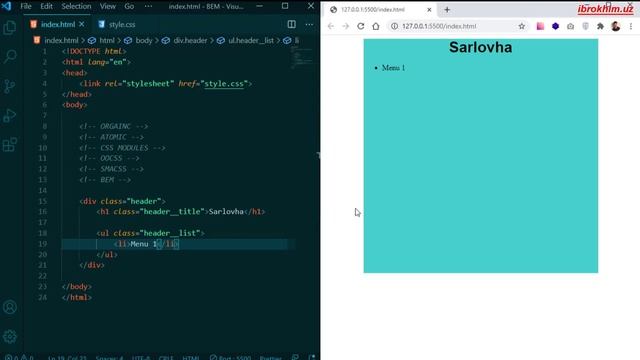Click the pink extension icon
This screenshot has height=360, width=640.
(x=540, y=26)
